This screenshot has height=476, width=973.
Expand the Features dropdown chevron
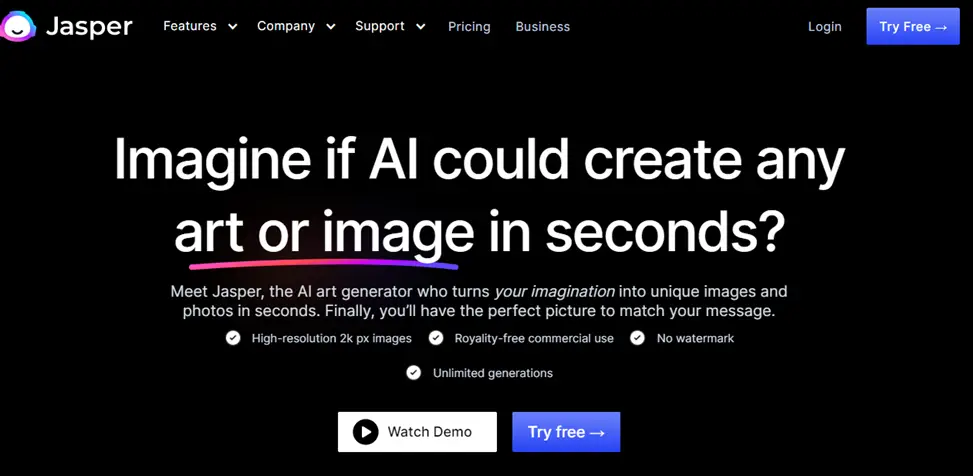tap(233, 27)
